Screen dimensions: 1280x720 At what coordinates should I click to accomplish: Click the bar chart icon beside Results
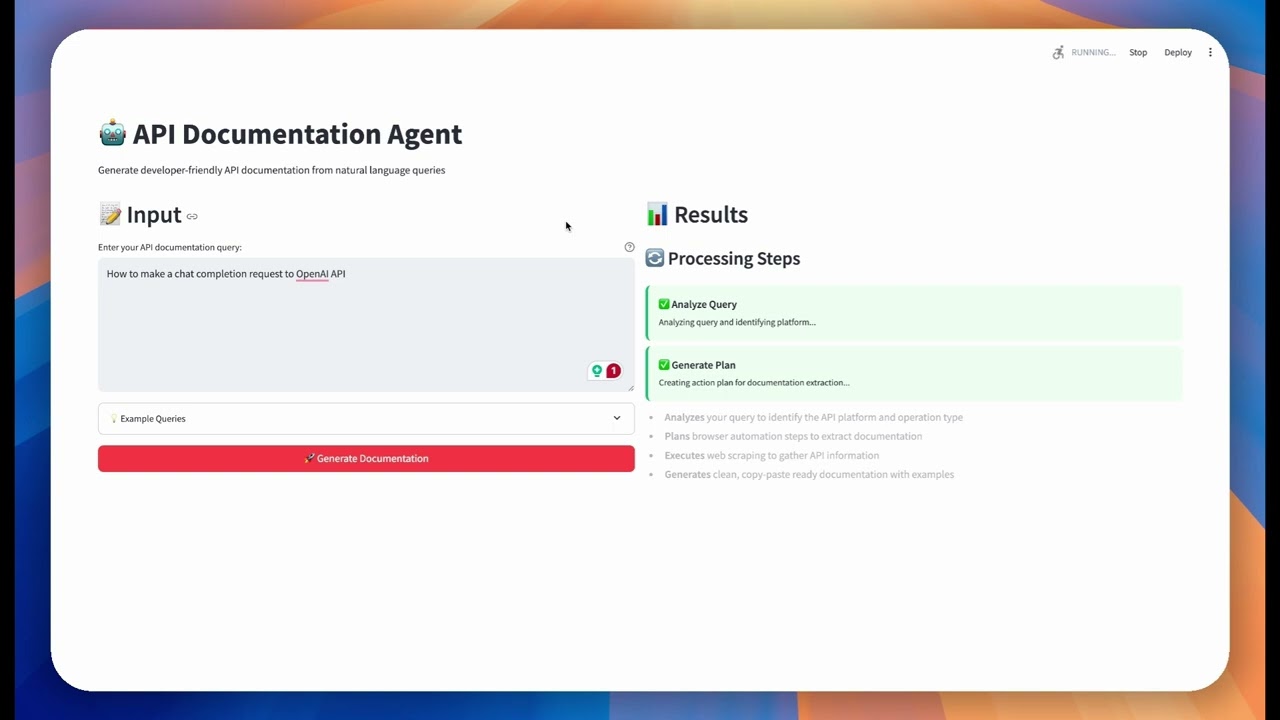tap(656, 214)
